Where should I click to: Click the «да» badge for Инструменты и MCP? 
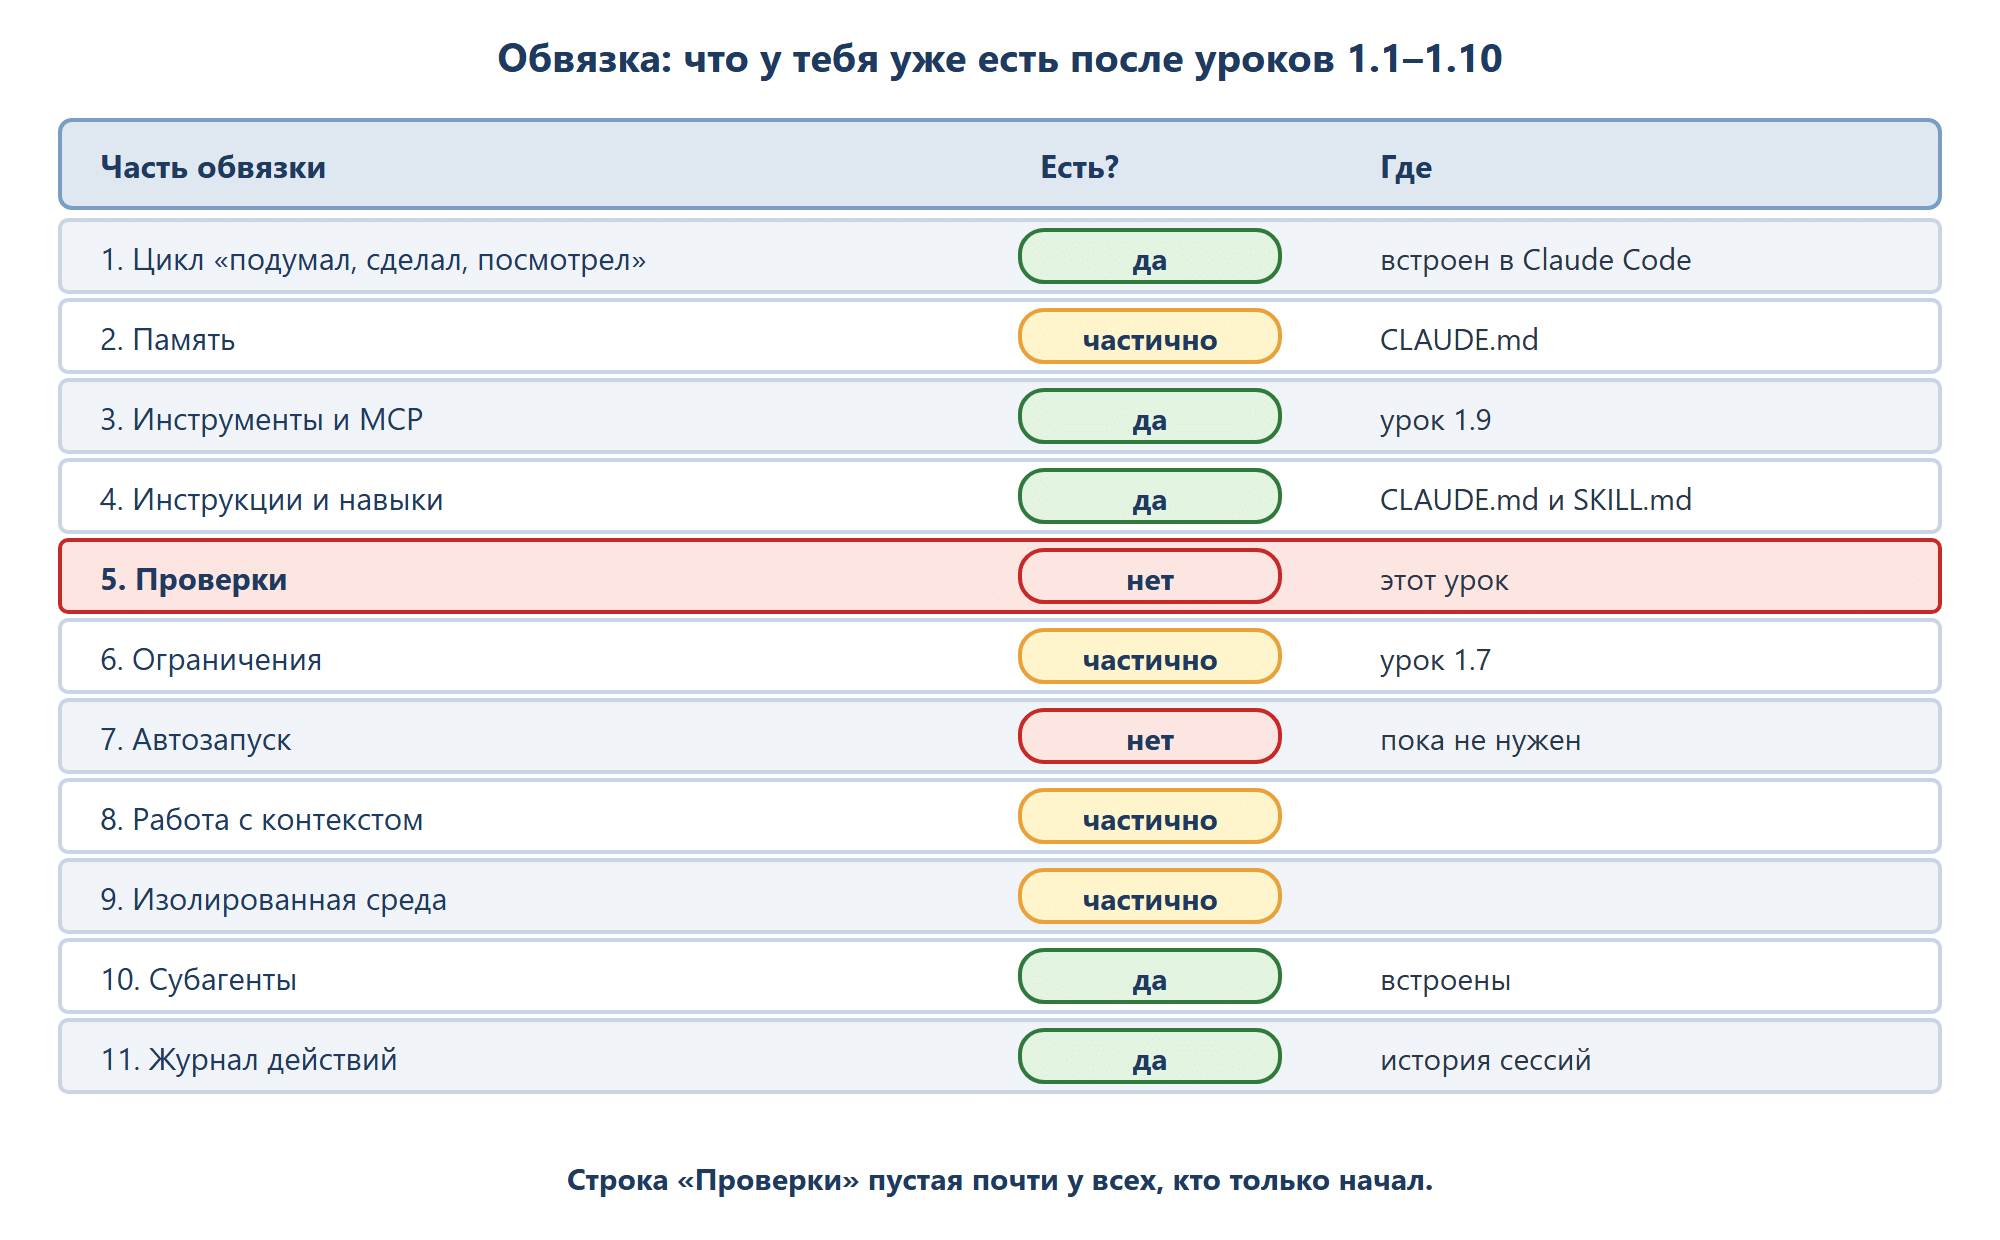[1150, 417]
